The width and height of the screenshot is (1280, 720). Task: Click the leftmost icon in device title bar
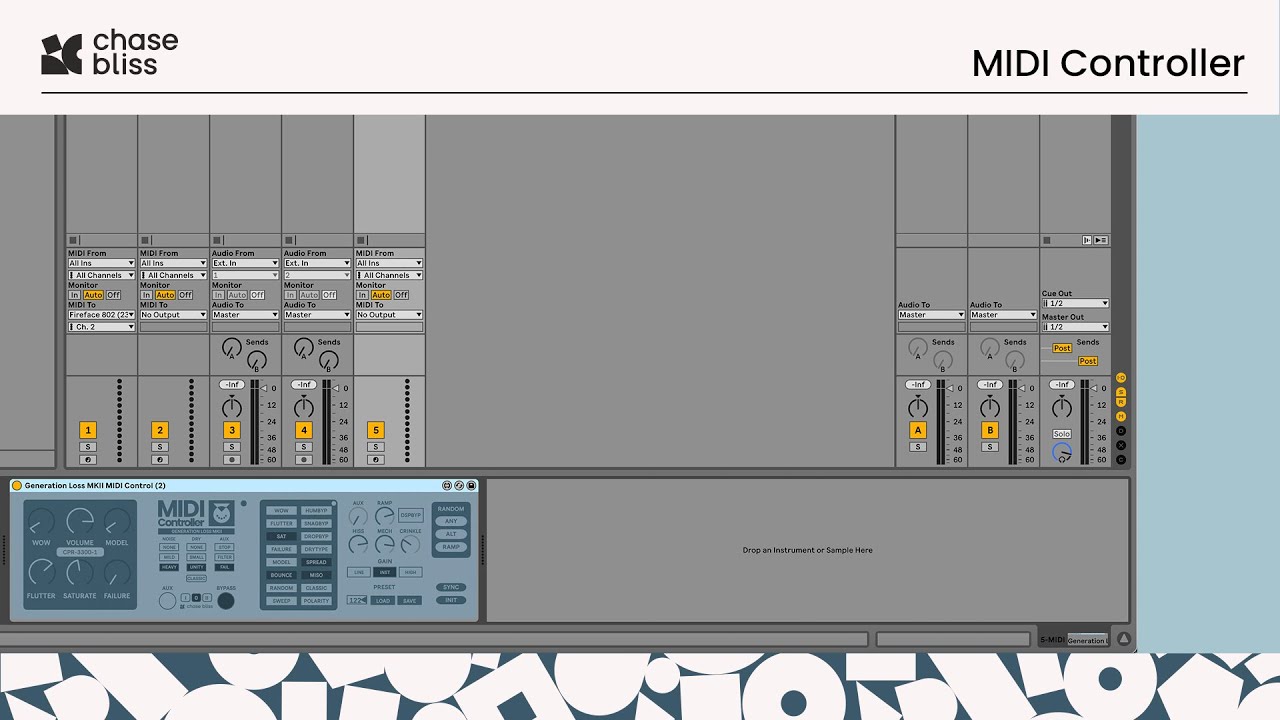pos(447,486)
